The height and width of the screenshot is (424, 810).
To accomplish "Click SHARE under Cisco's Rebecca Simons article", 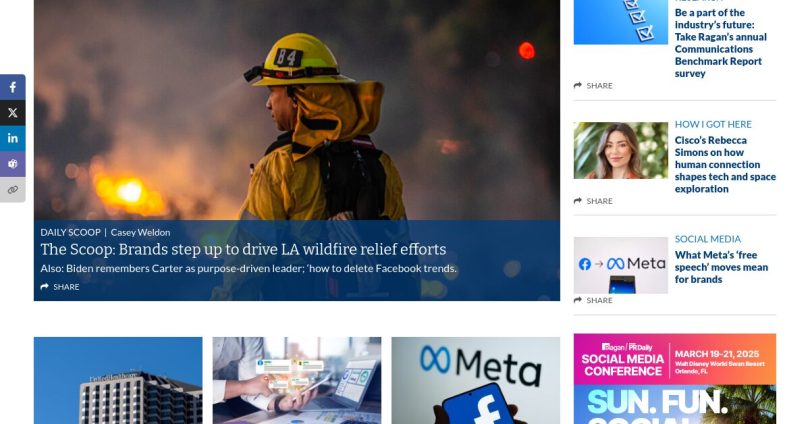I will pyautogui.click(x=593, y=201).
